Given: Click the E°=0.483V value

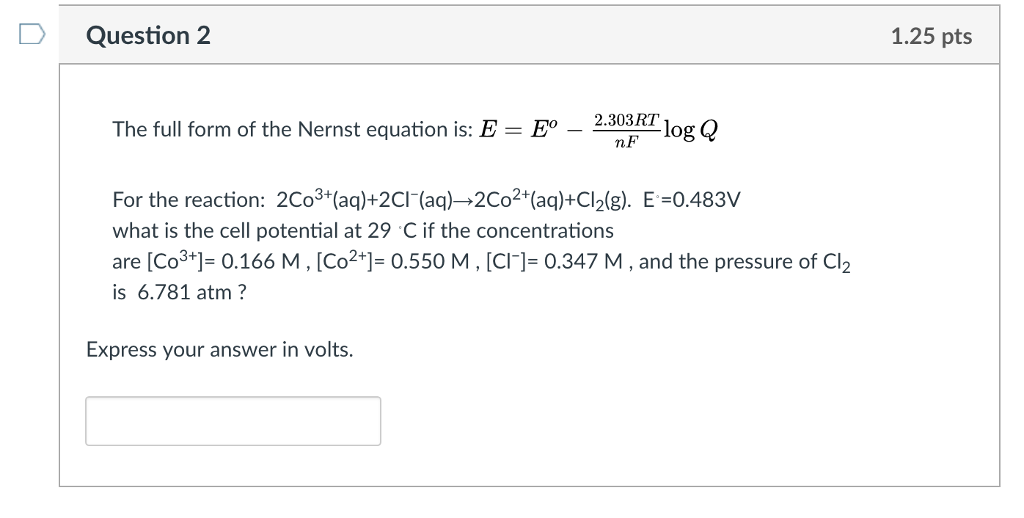Looking at the screenshot, I should click(692, 199).
